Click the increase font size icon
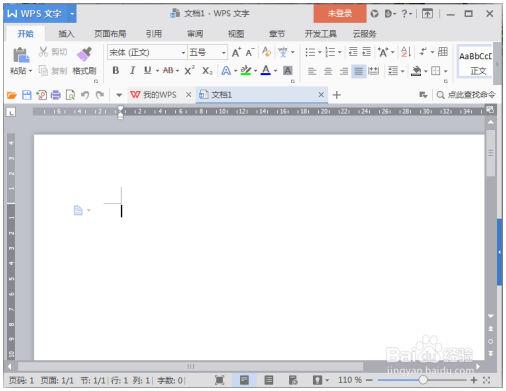Image resolution: width=506 pixels, height=391 pixels. [236, 52]
